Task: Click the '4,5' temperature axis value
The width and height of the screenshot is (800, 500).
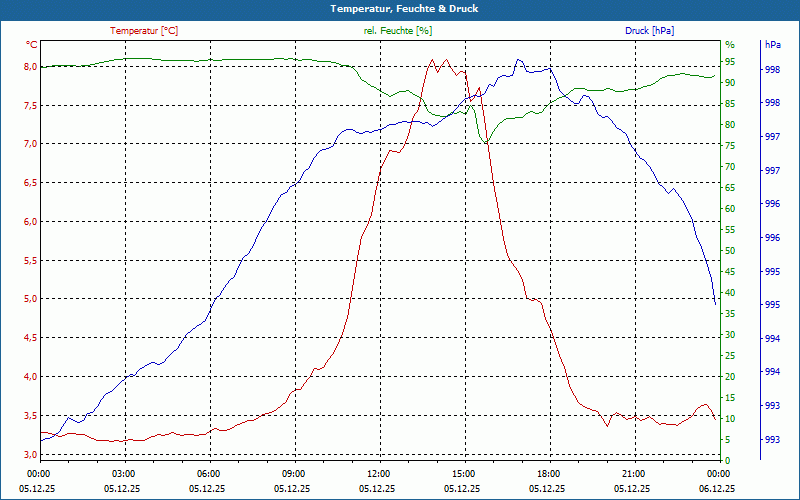Action: 31,338
